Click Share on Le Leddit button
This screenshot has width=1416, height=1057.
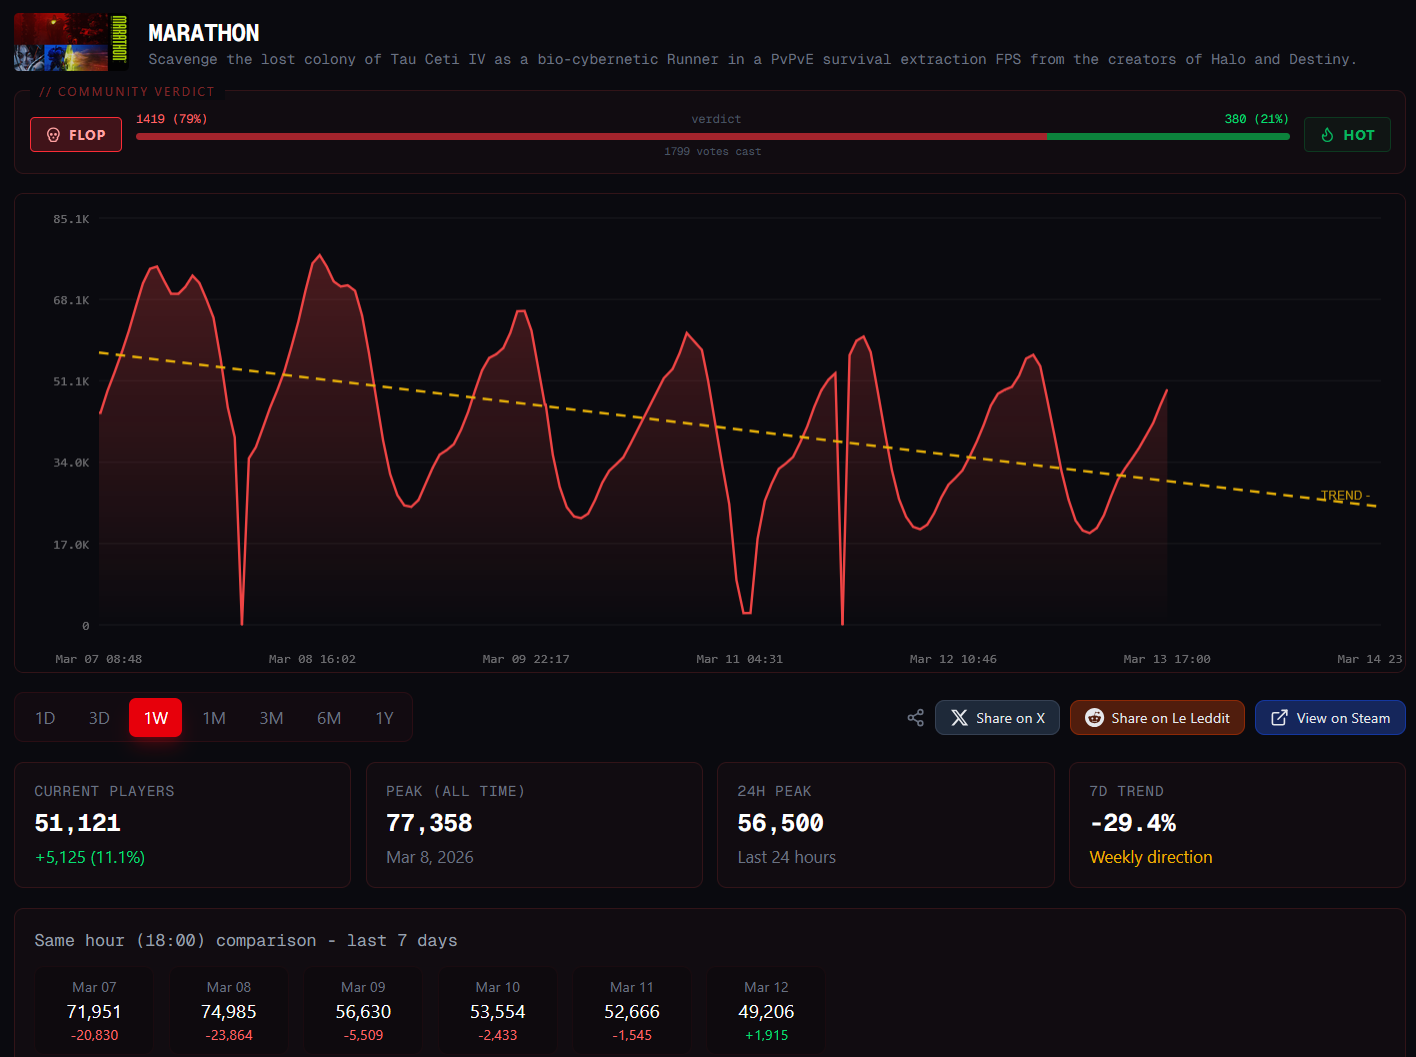1157,718
